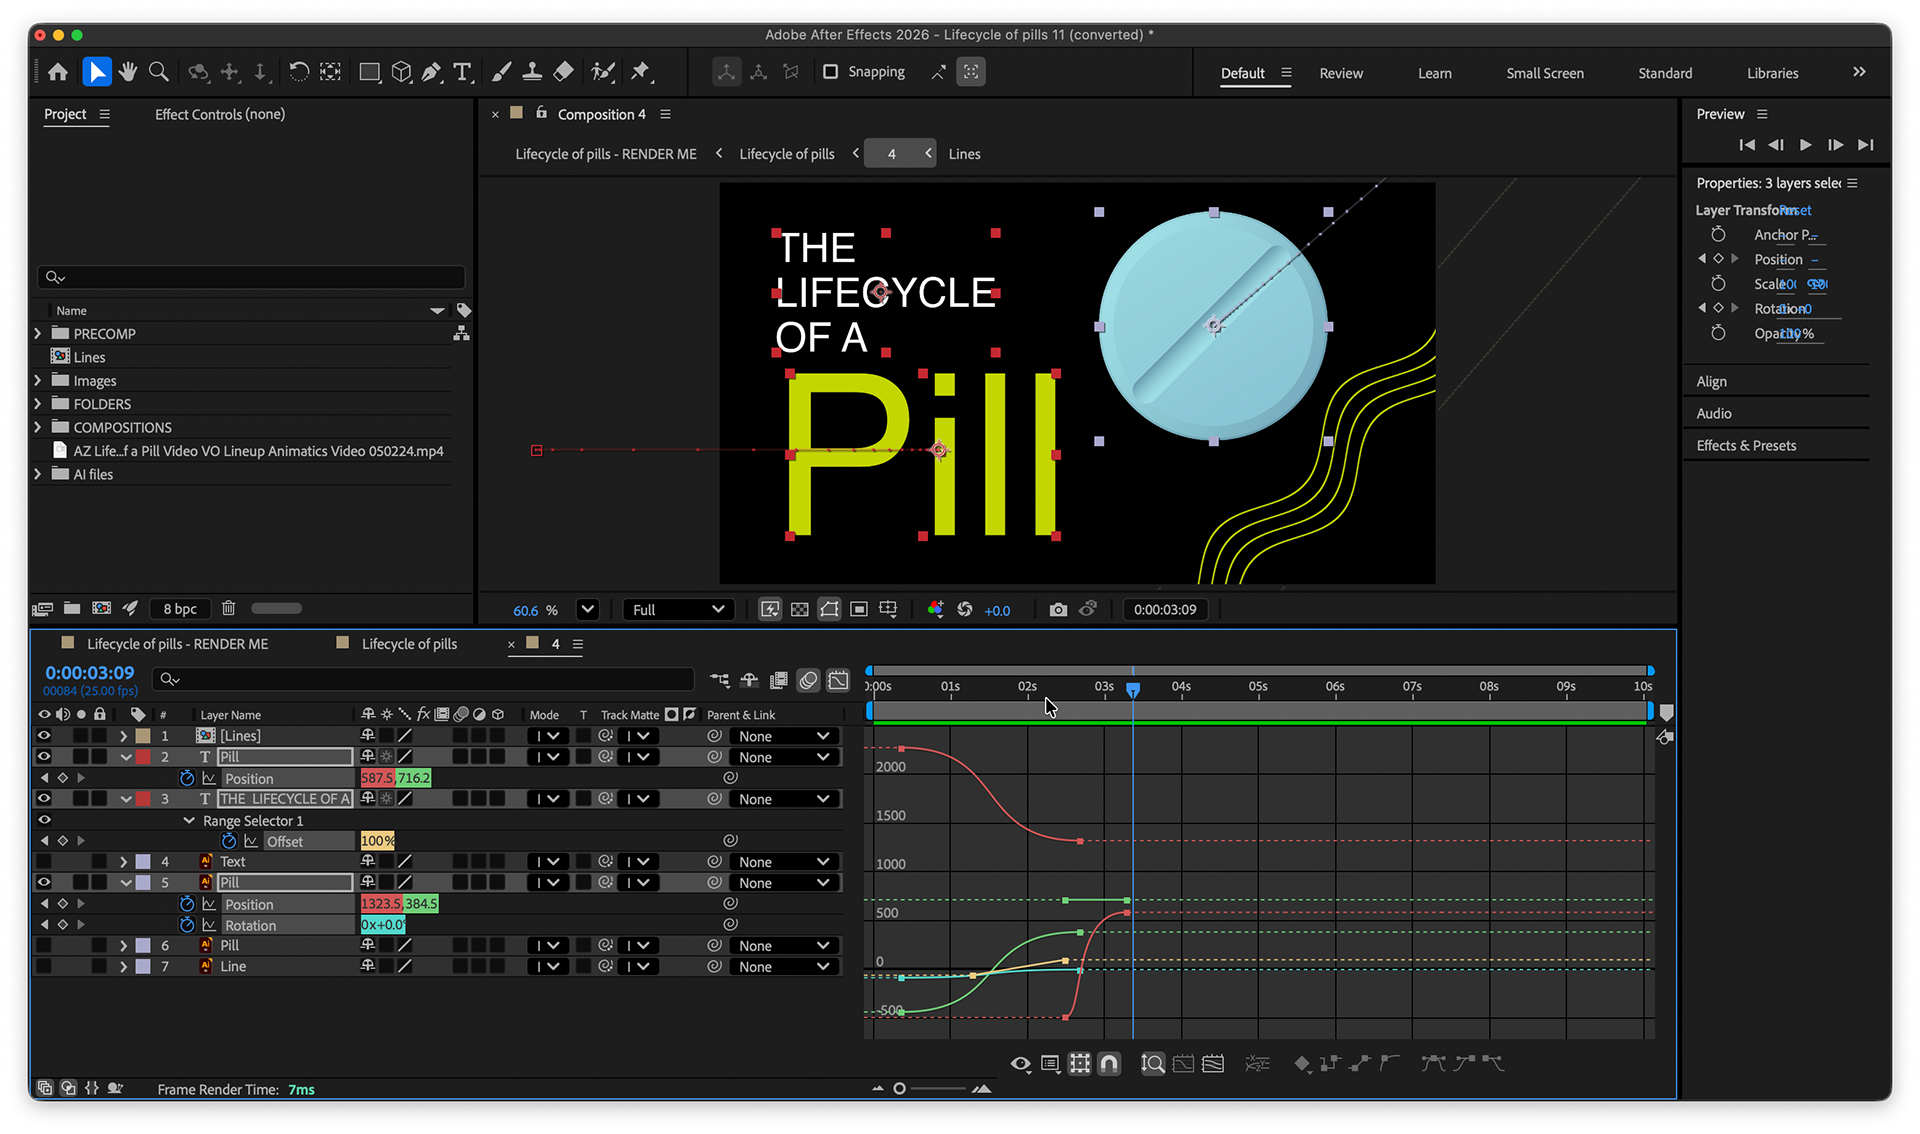Image resolution: width=1920 pixels, height=1134 pixels.
Task: Hide the [Lines] layer with its eye icon
Action: click(44, 736)
